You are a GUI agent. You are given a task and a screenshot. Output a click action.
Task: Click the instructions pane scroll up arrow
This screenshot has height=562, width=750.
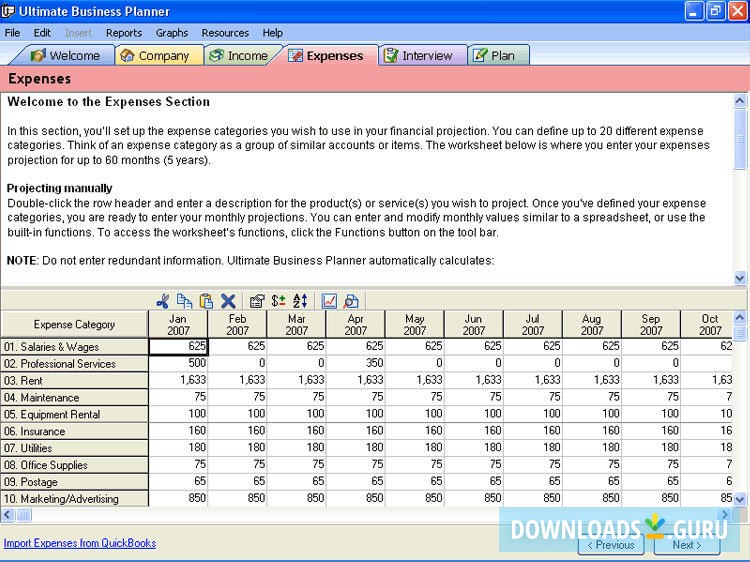(739, 101)
